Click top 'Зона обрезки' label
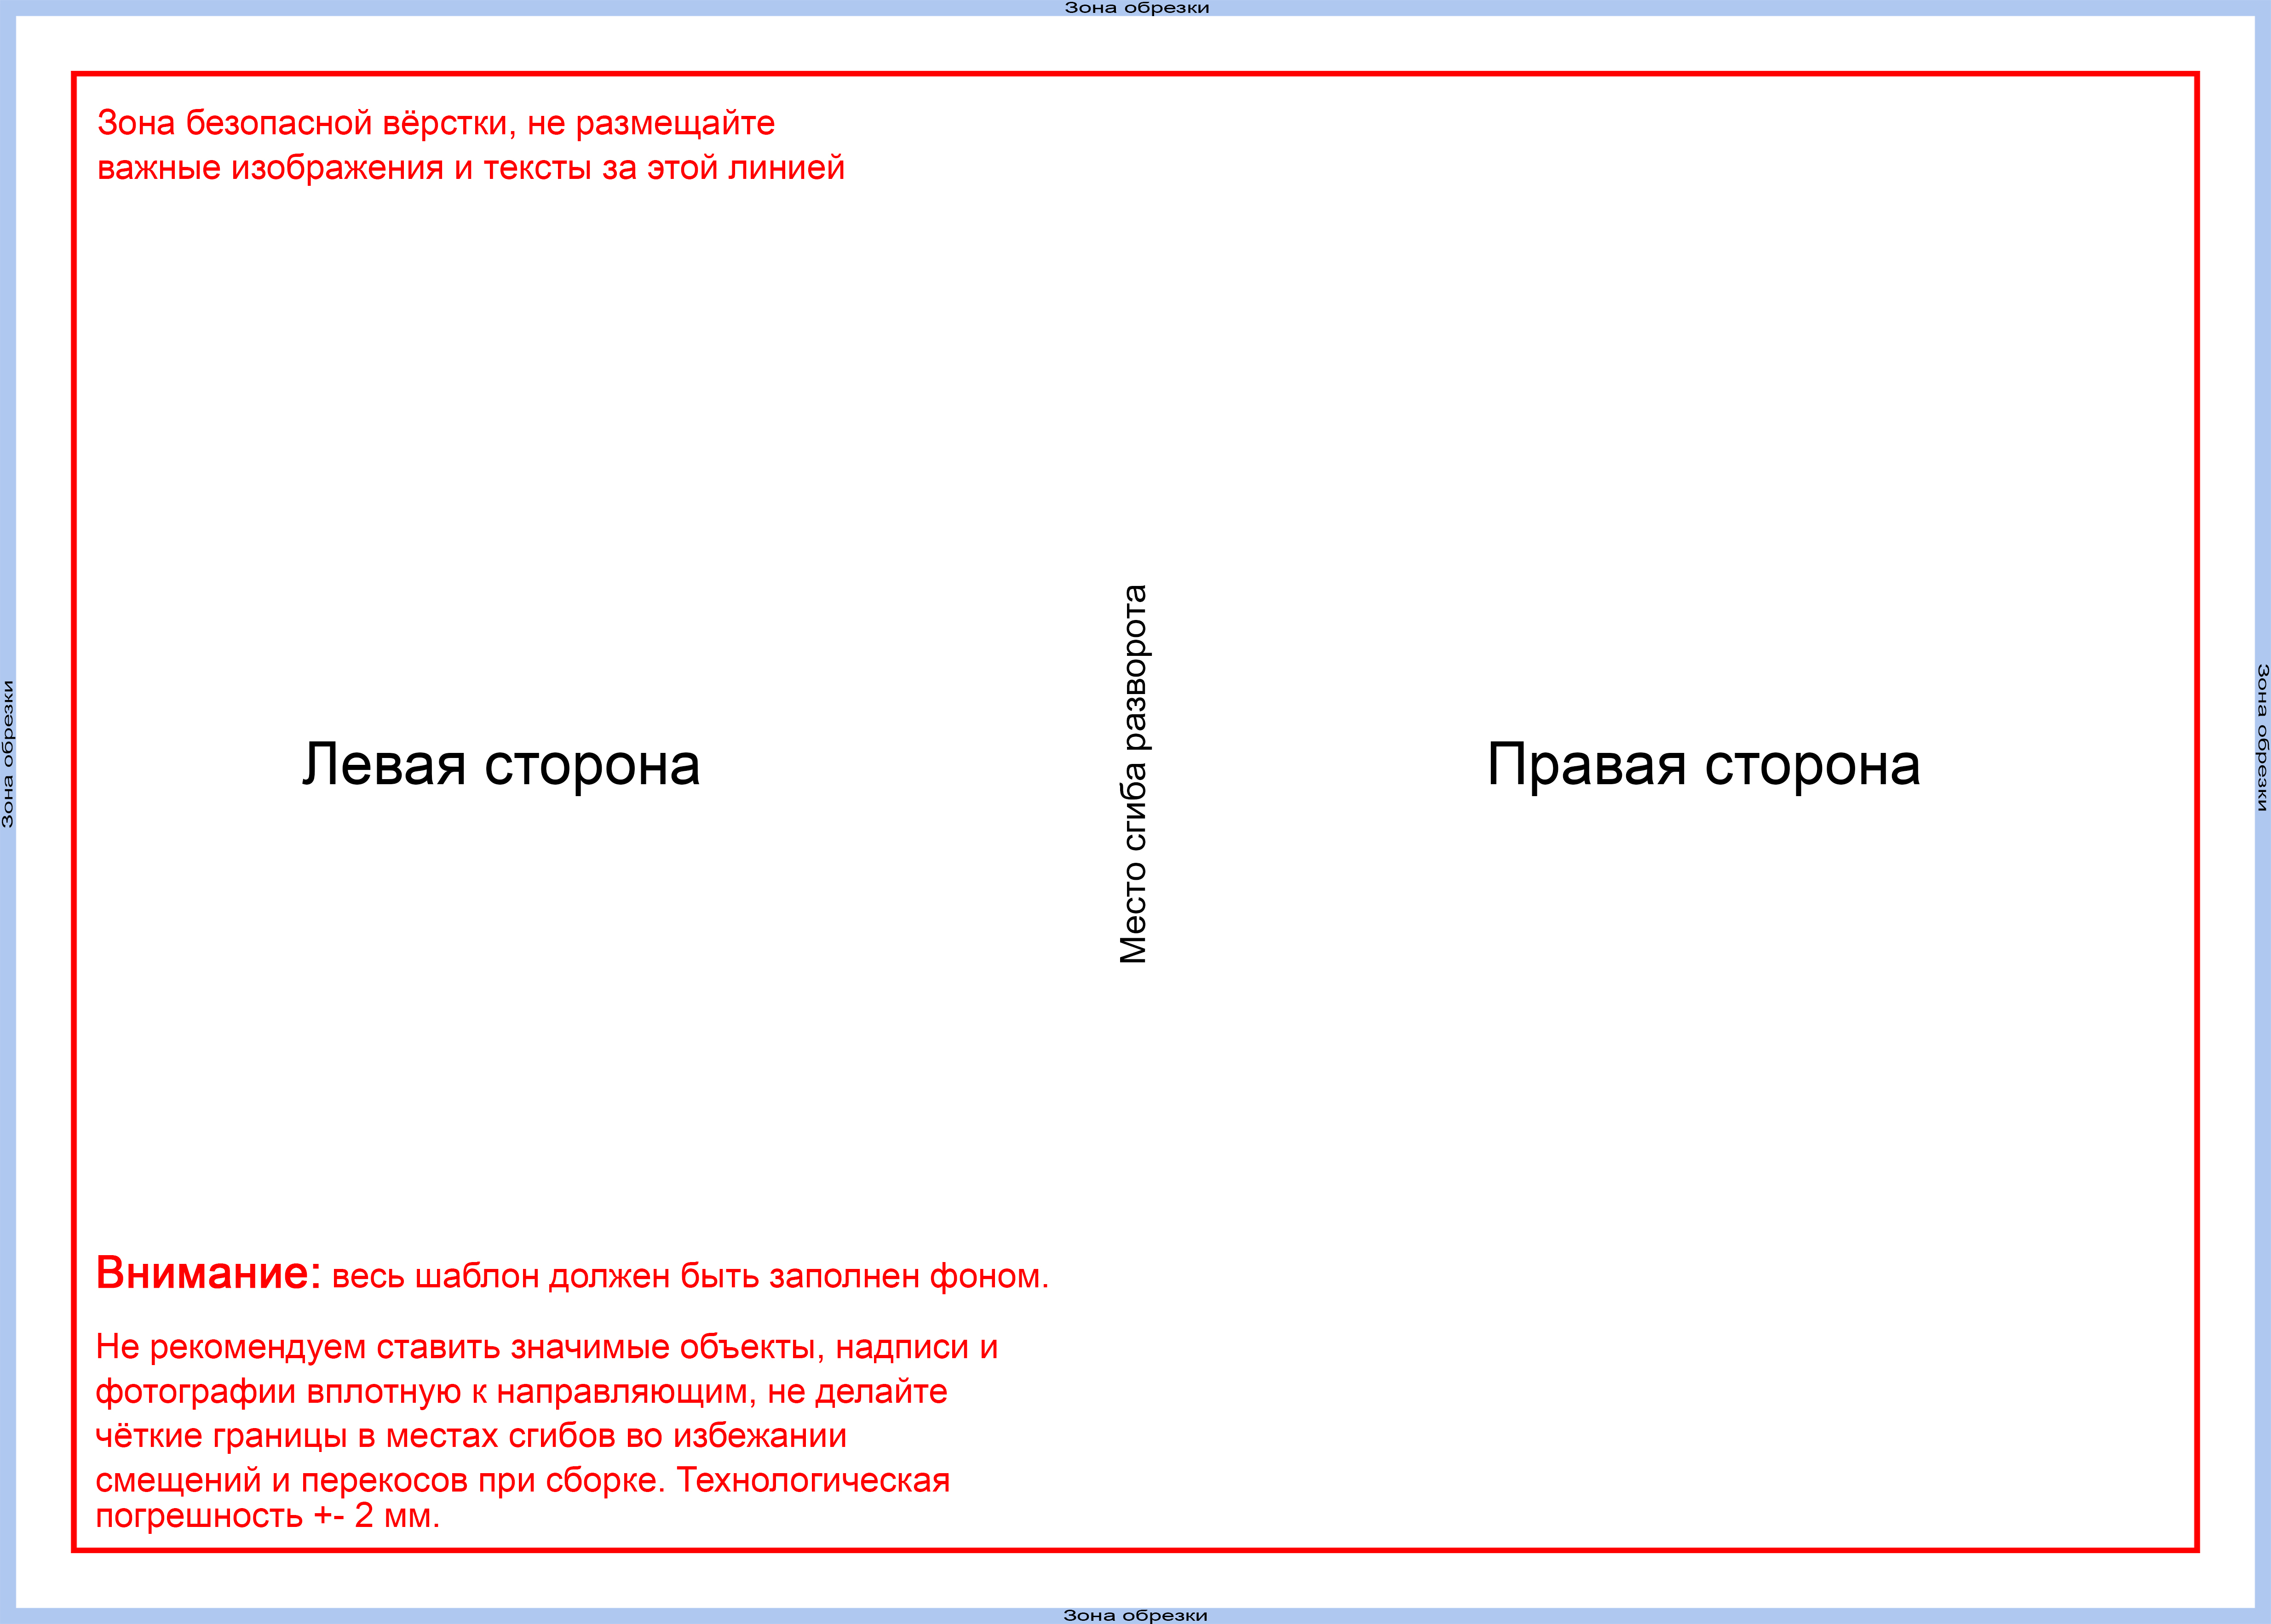Screen dimensions: 2271x1624 click(1136, 8)
